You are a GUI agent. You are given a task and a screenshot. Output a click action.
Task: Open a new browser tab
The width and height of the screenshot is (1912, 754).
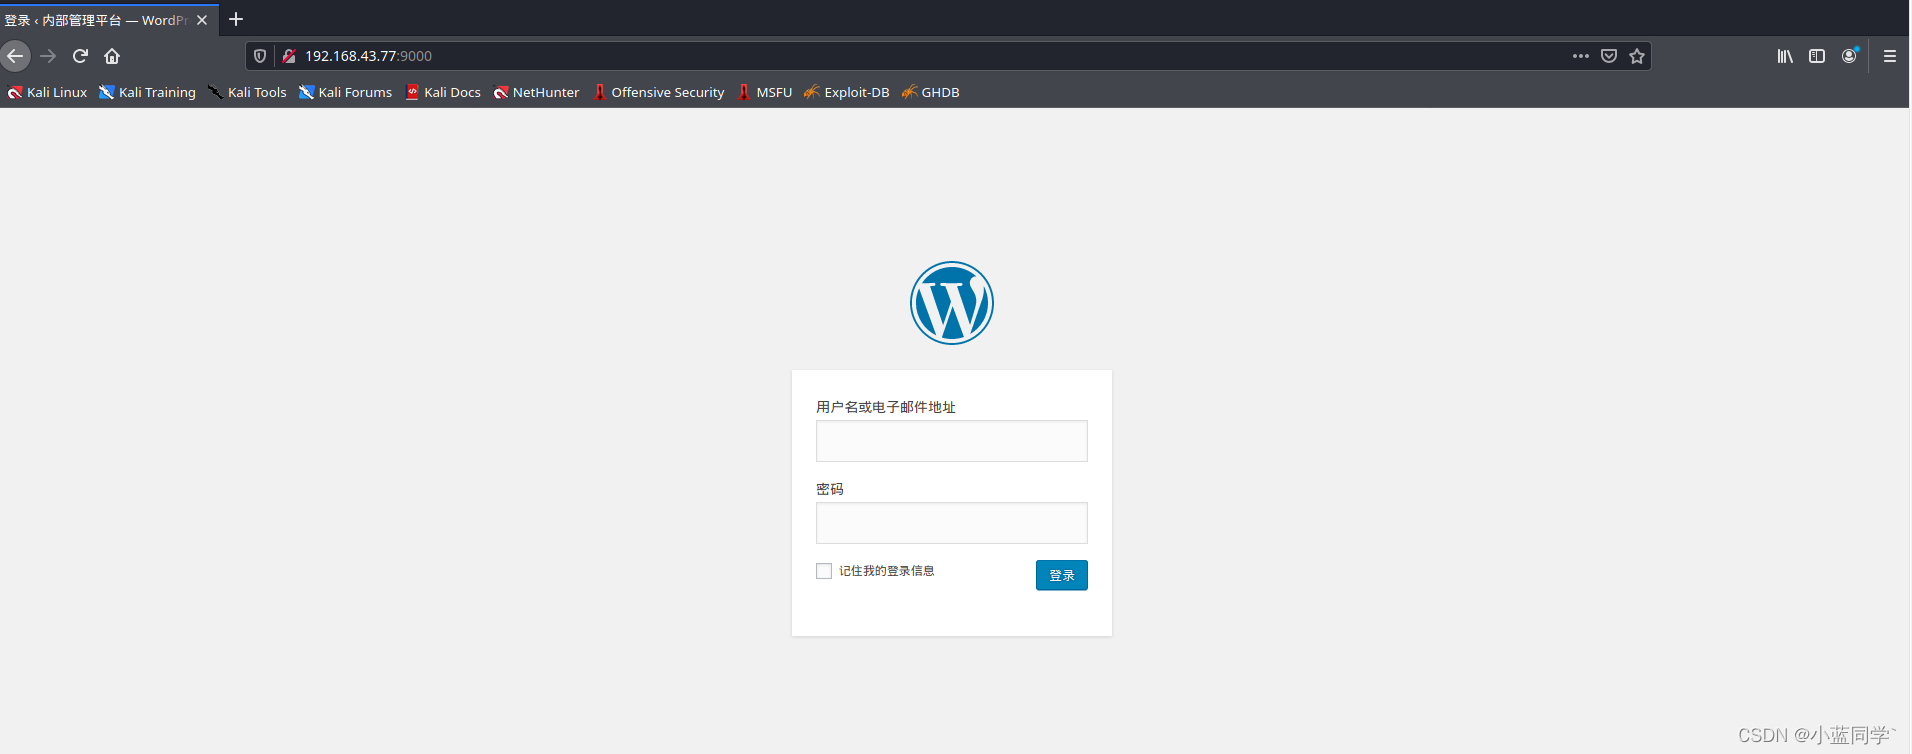(x=236, y=19)
